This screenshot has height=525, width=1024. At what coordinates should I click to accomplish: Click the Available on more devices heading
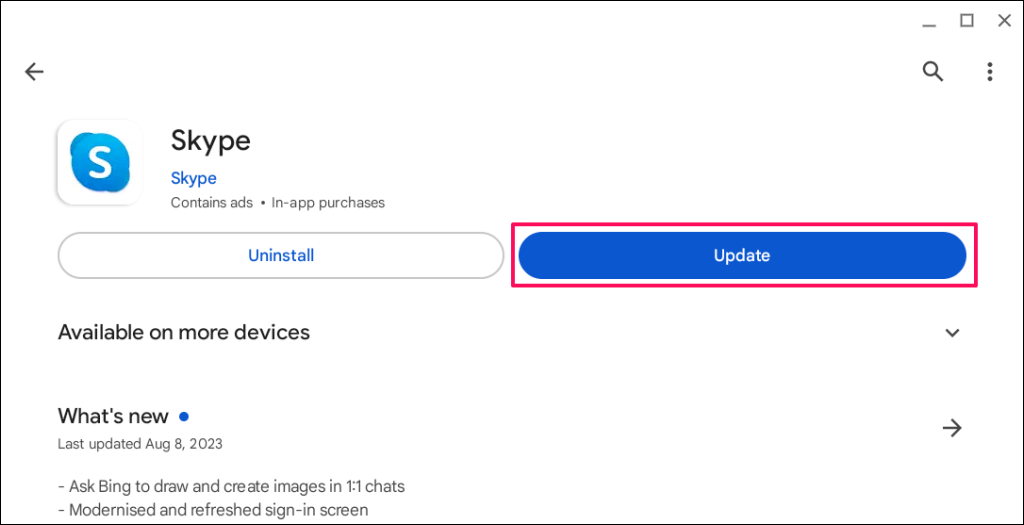click(x=184, y=332)
